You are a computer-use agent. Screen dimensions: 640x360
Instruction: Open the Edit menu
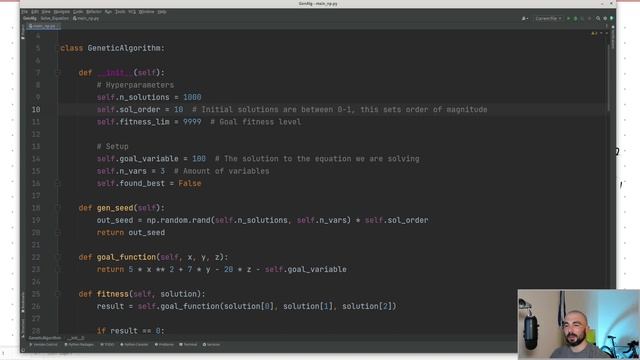[35, 12]
